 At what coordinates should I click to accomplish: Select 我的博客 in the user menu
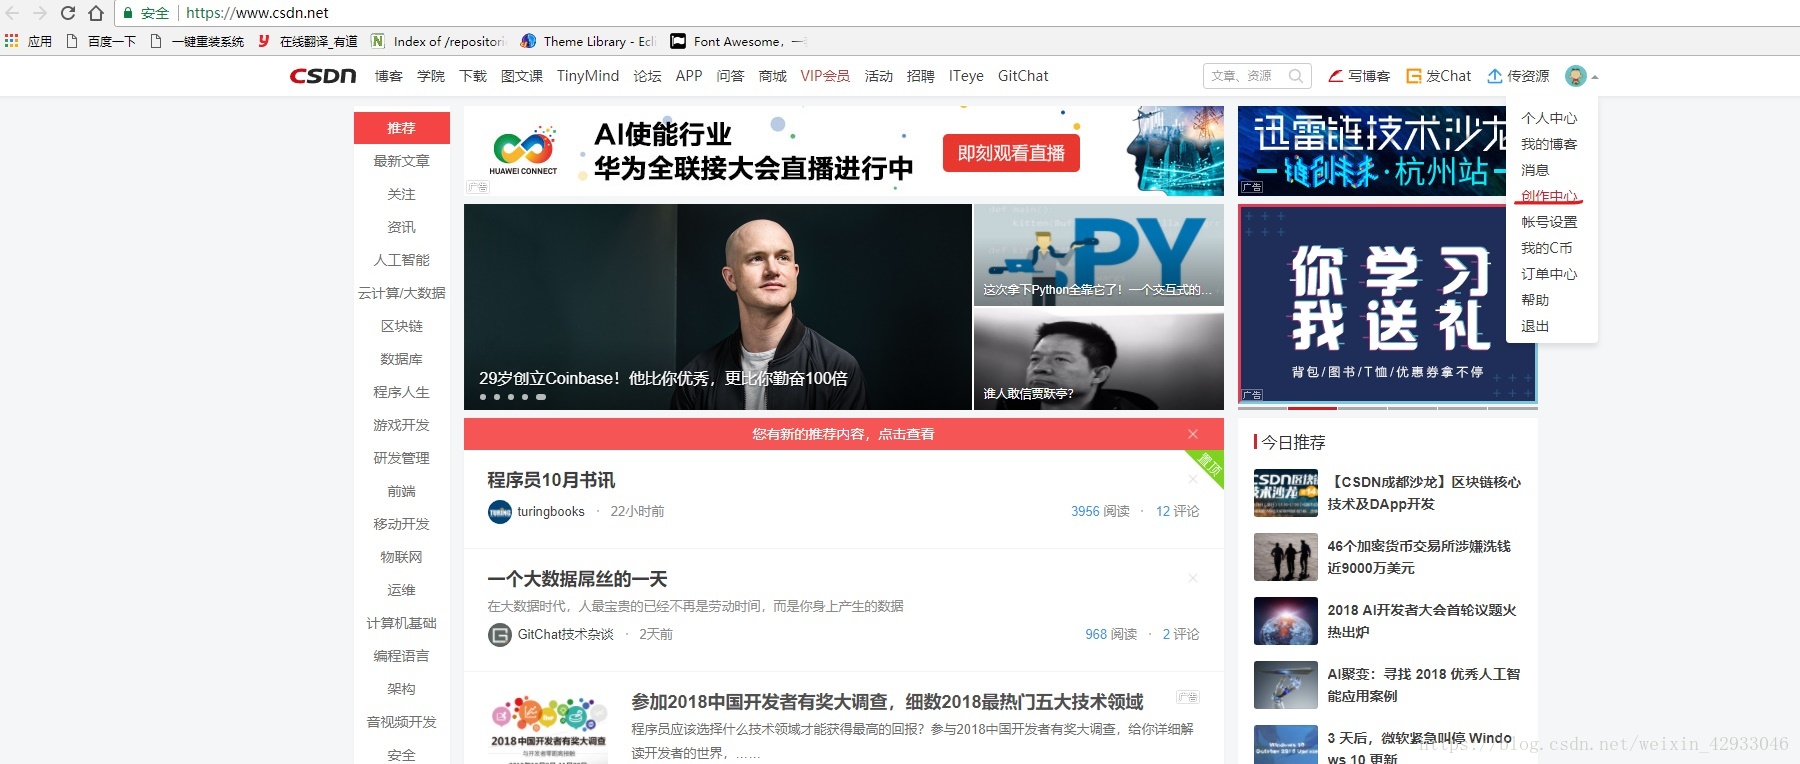[x=1549, y=144]
